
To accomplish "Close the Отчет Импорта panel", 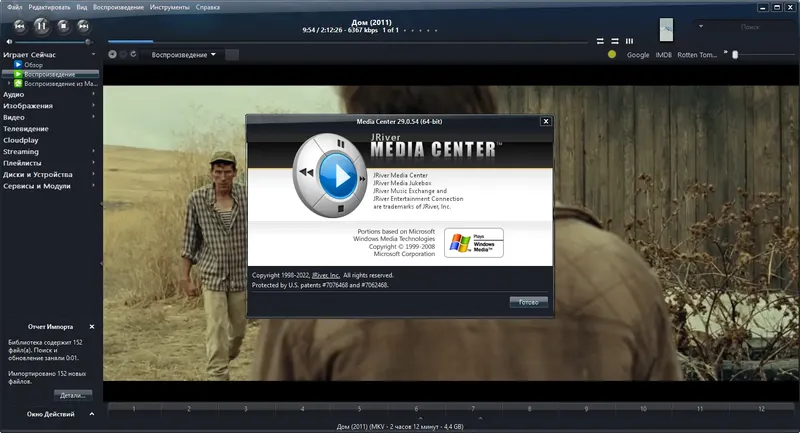I will click(x=92, y=326).
